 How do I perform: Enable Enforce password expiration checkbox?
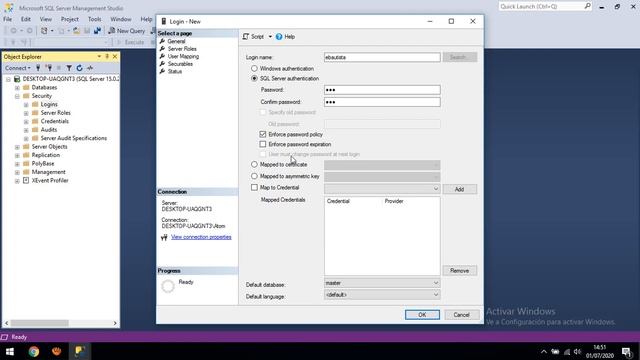(x=263, y=144)
